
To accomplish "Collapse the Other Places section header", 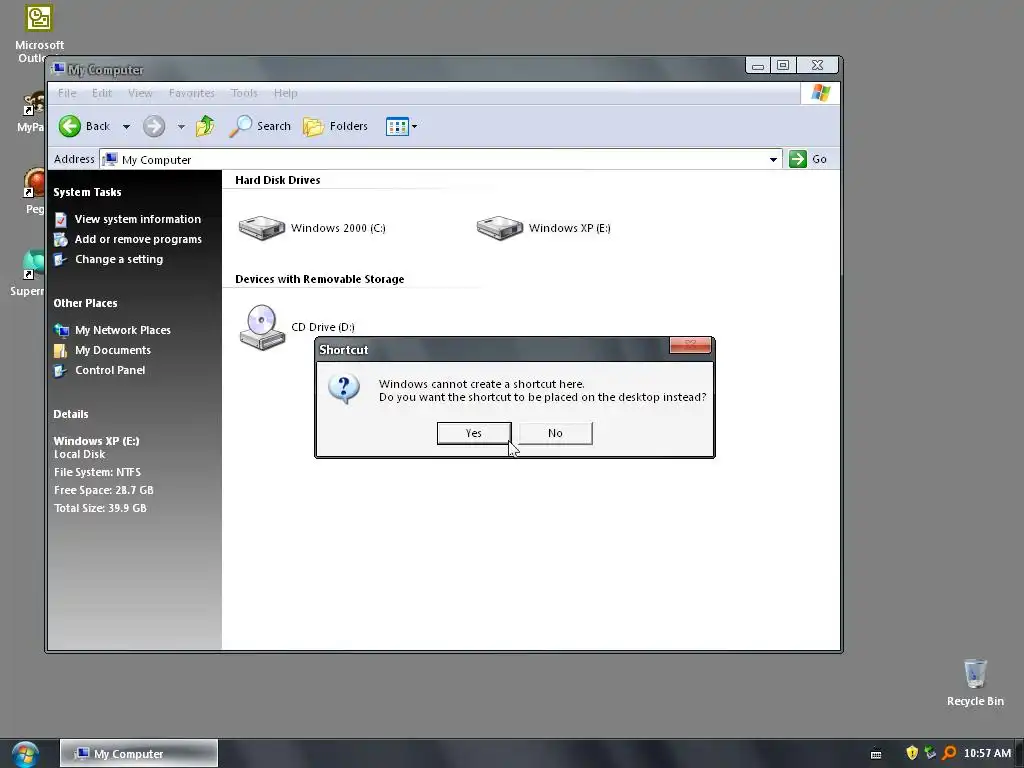I will 86,303.
